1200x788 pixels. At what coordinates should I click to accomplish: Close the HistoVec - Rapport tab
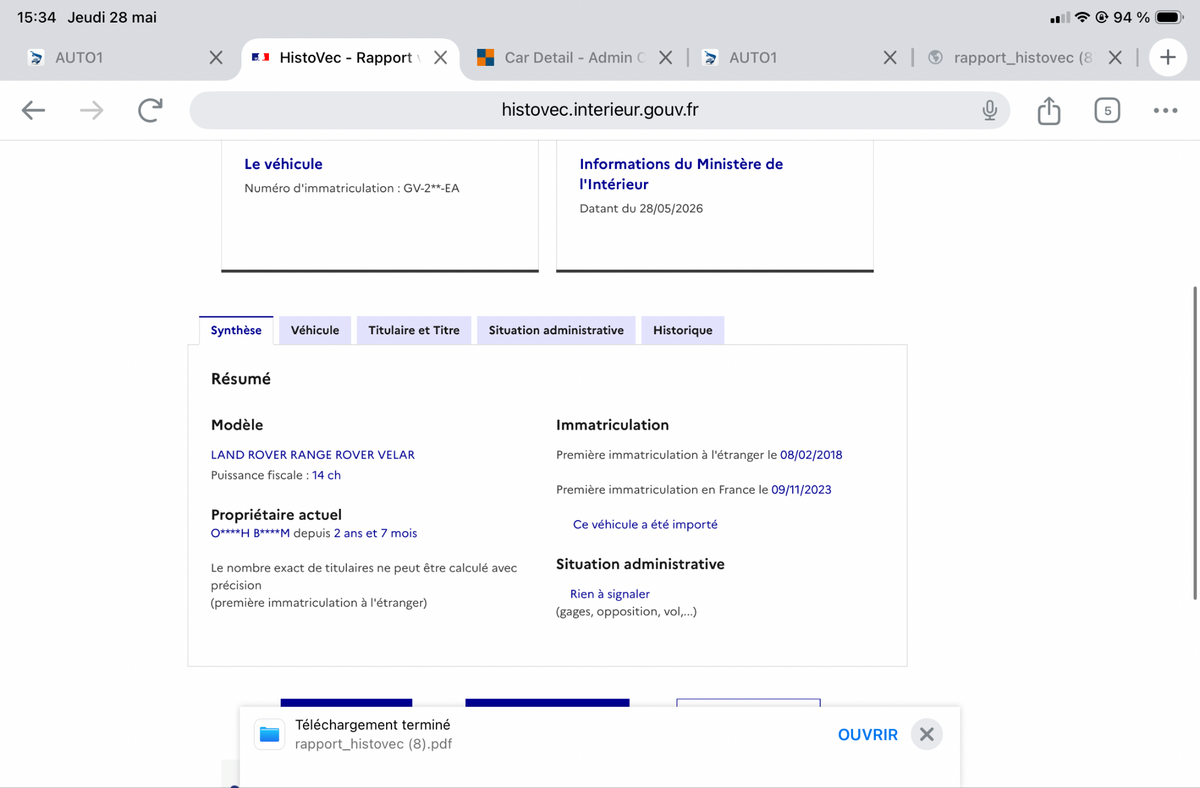point(440,58)
